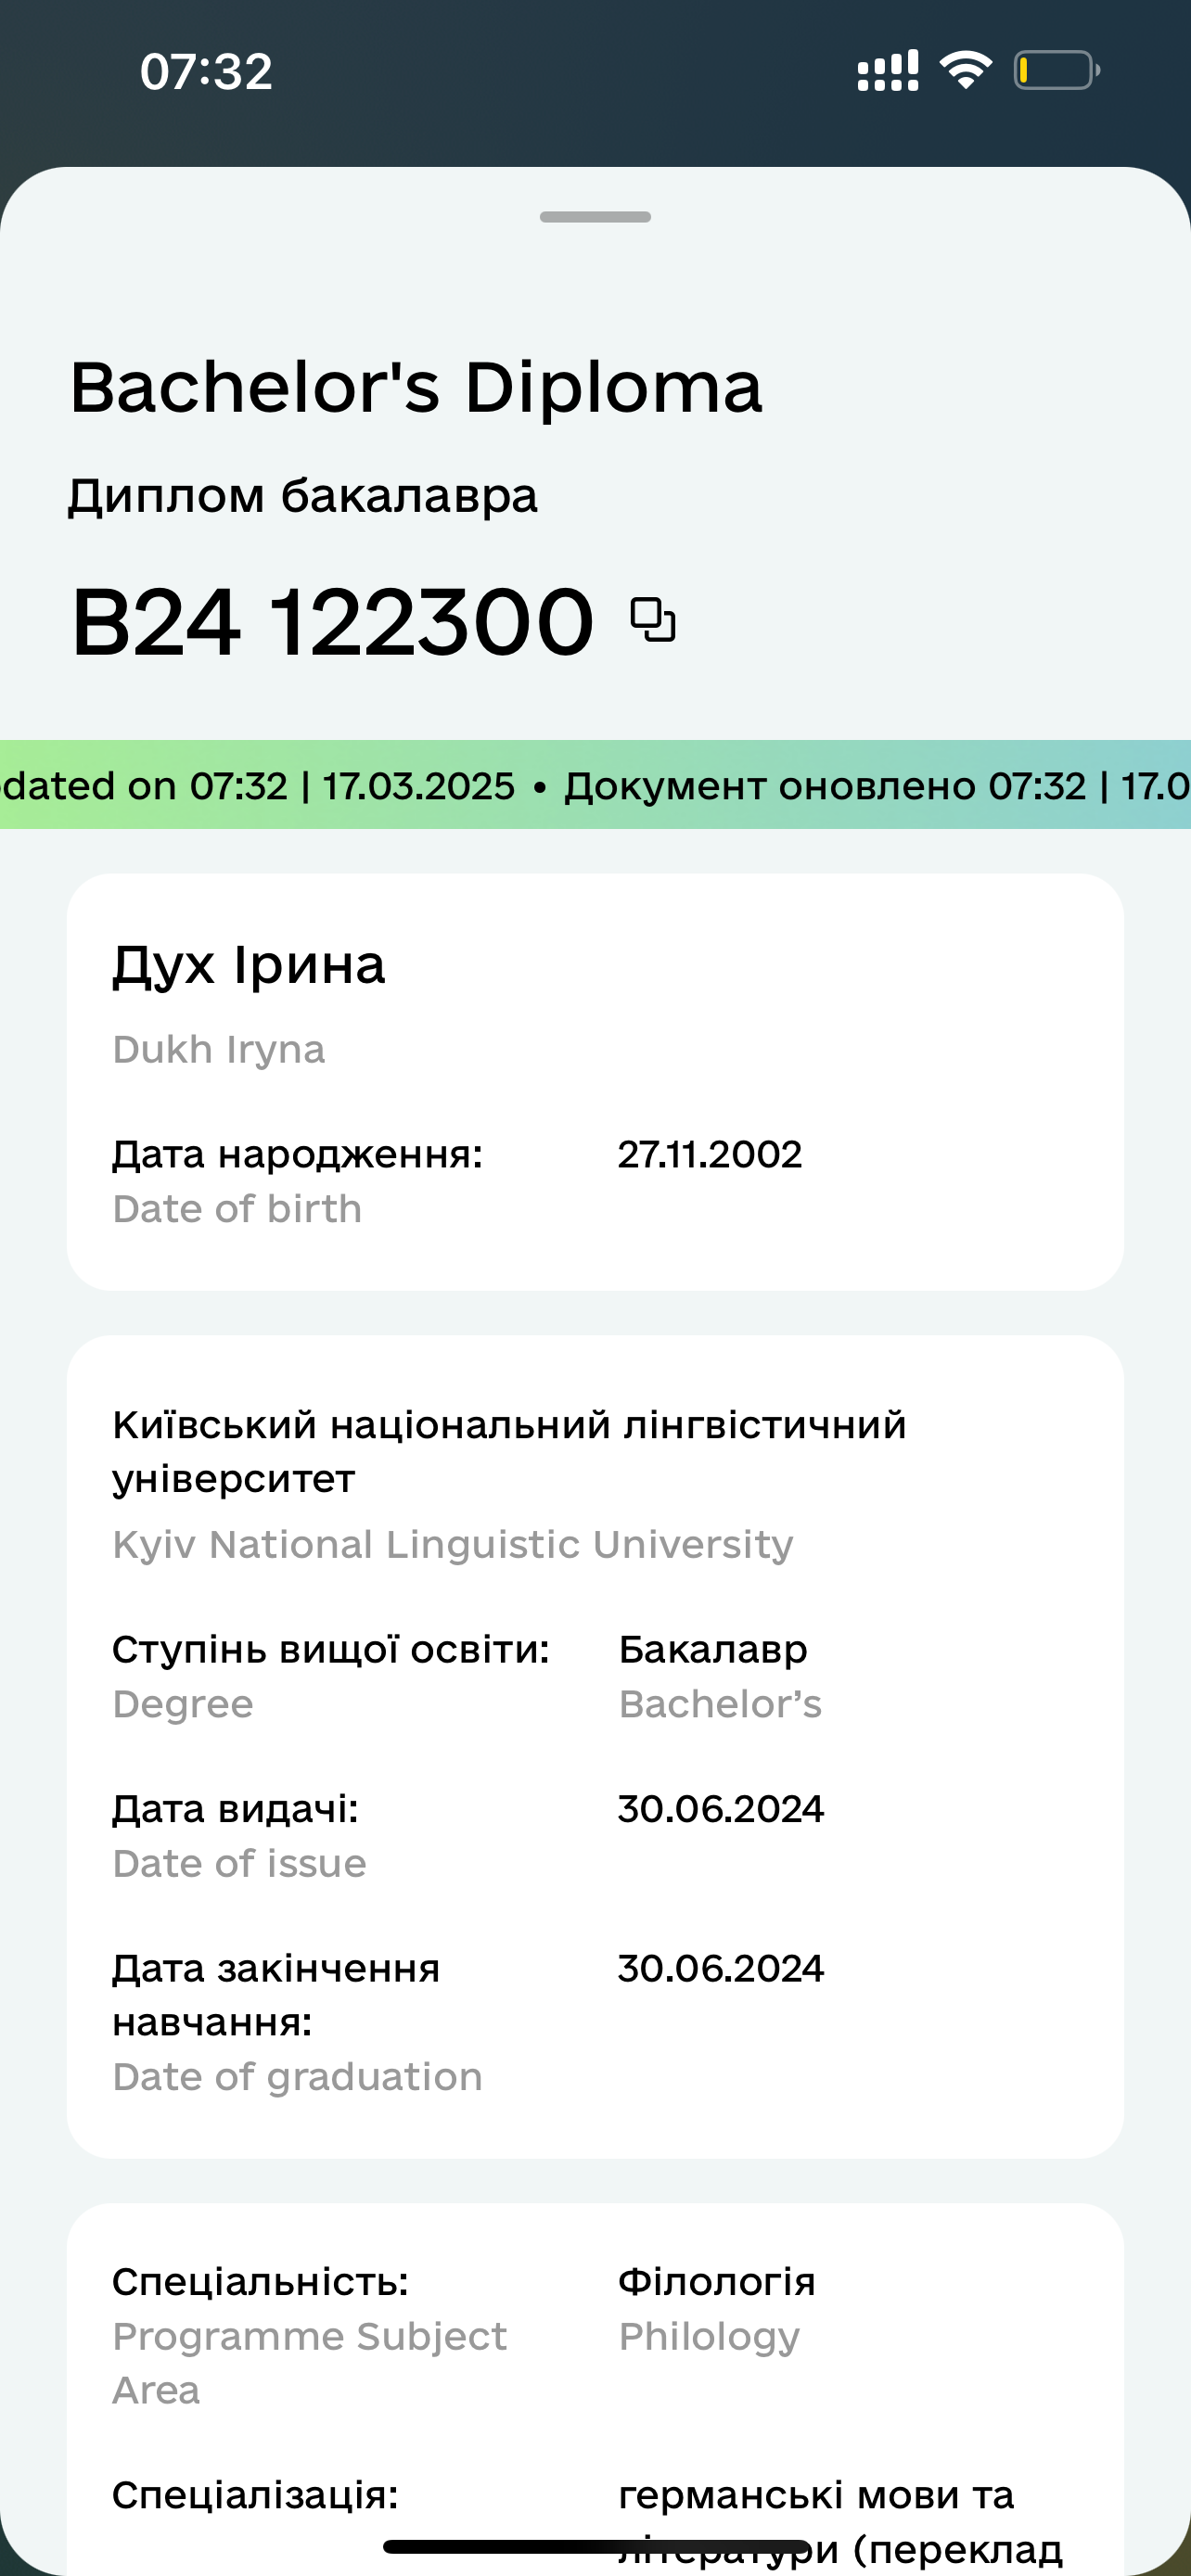1191x2576 pixels.
Task: Tap Київський національний лінгвістичний університет text
Action: pyautogui.click(x=509, y=1451)
